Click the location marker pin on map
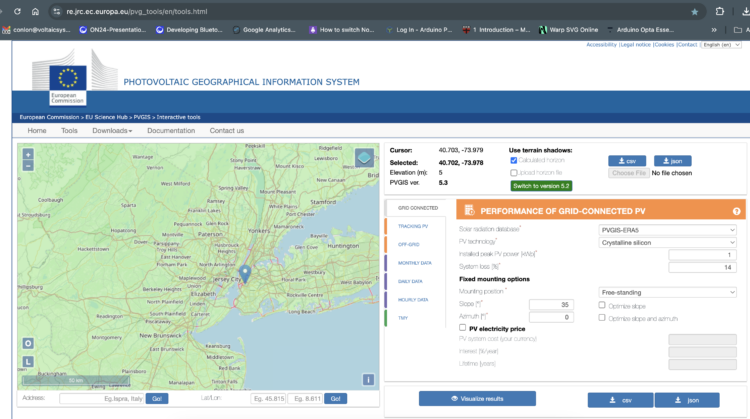 pyautogui.click(x=245, y=272)
